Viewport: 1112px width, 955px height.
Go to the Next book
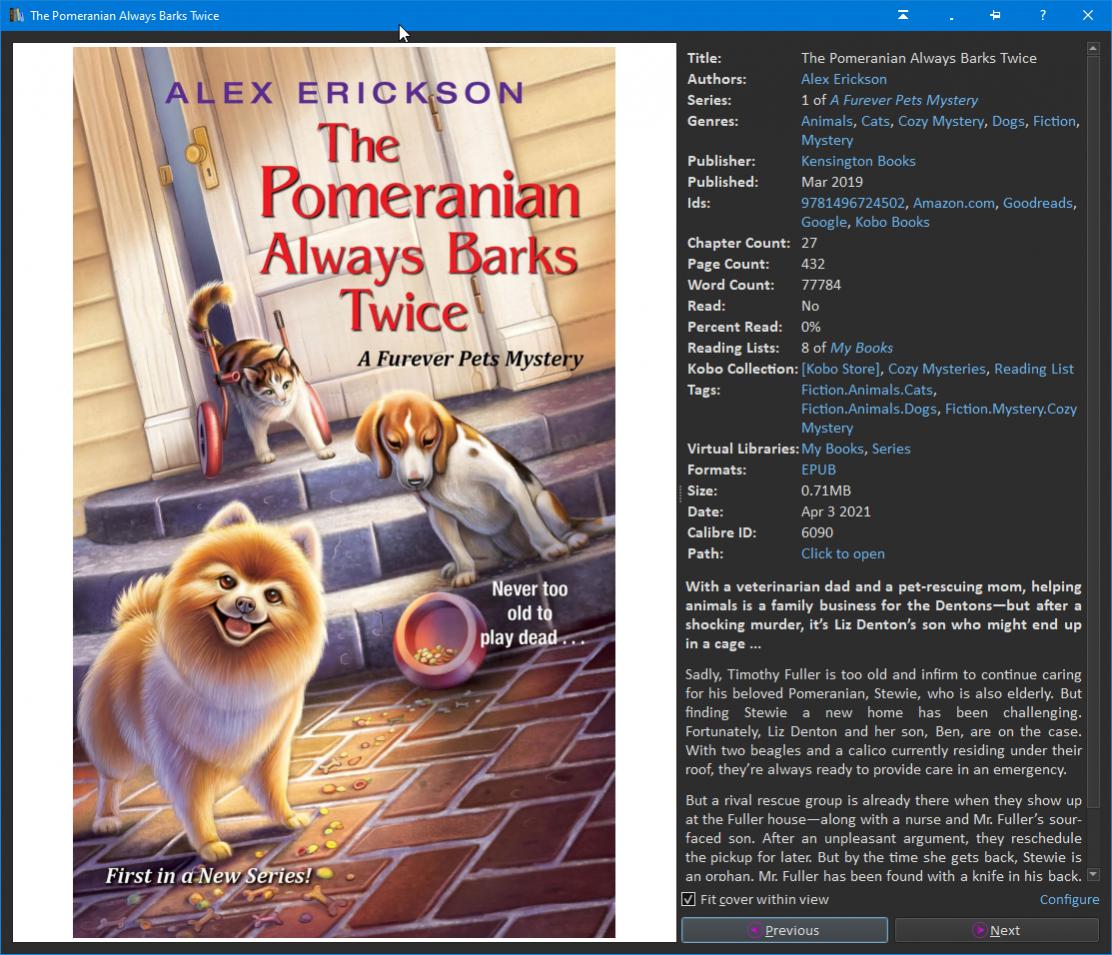[x=996, y=930]
